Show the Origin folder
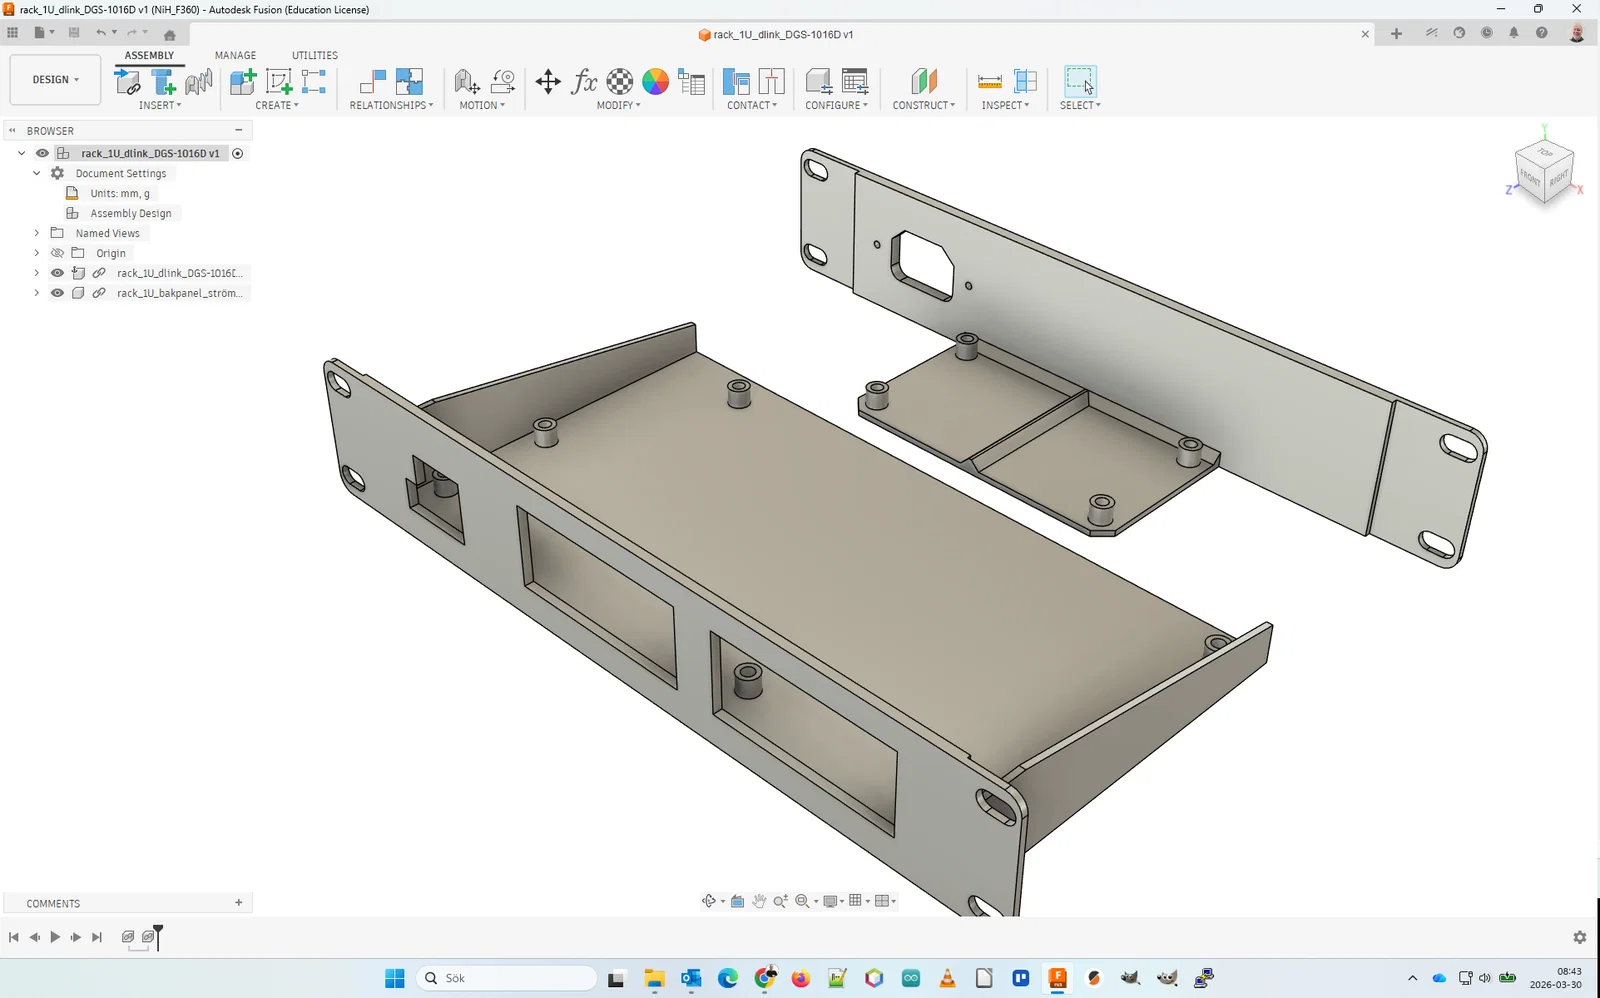This screenshot has height=998, width=1600. (x=57, y=253)
